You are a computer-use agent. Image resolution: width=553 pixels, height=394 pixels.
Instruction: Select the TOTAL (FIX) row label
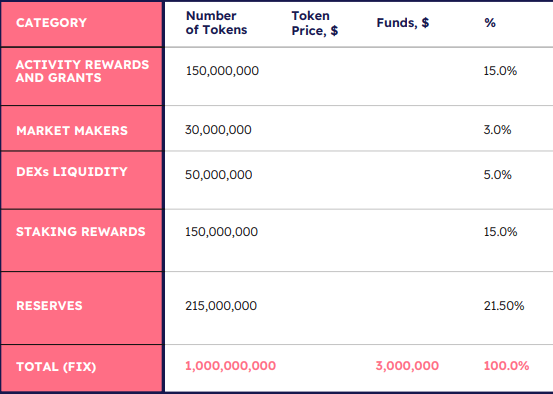tap(81, 368)
